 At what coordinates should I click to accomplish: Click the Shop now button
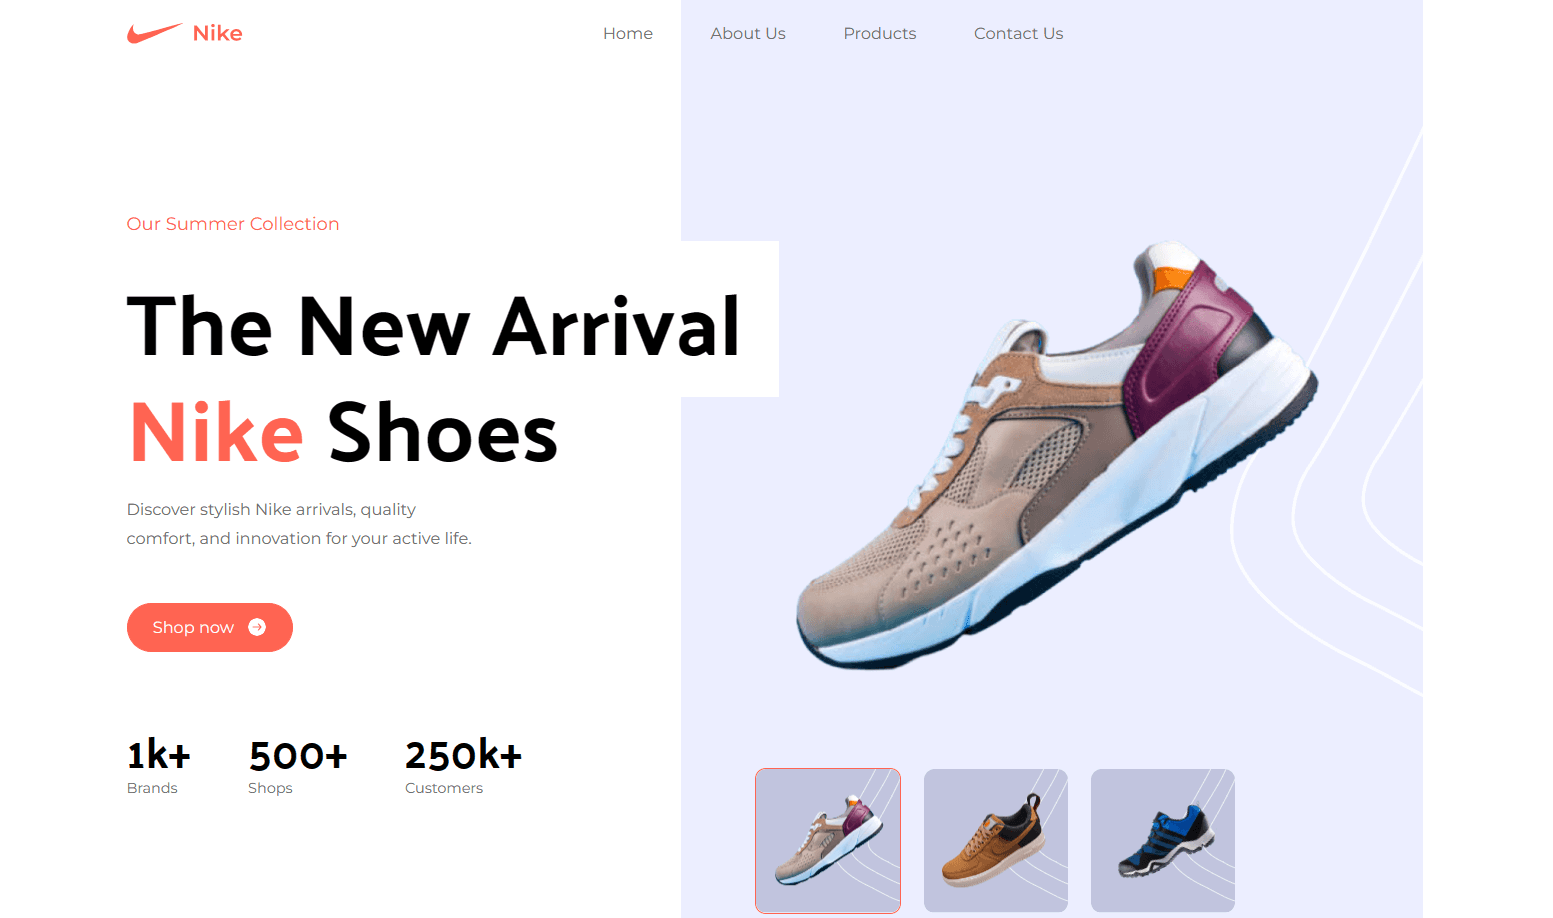click(210, 627)
